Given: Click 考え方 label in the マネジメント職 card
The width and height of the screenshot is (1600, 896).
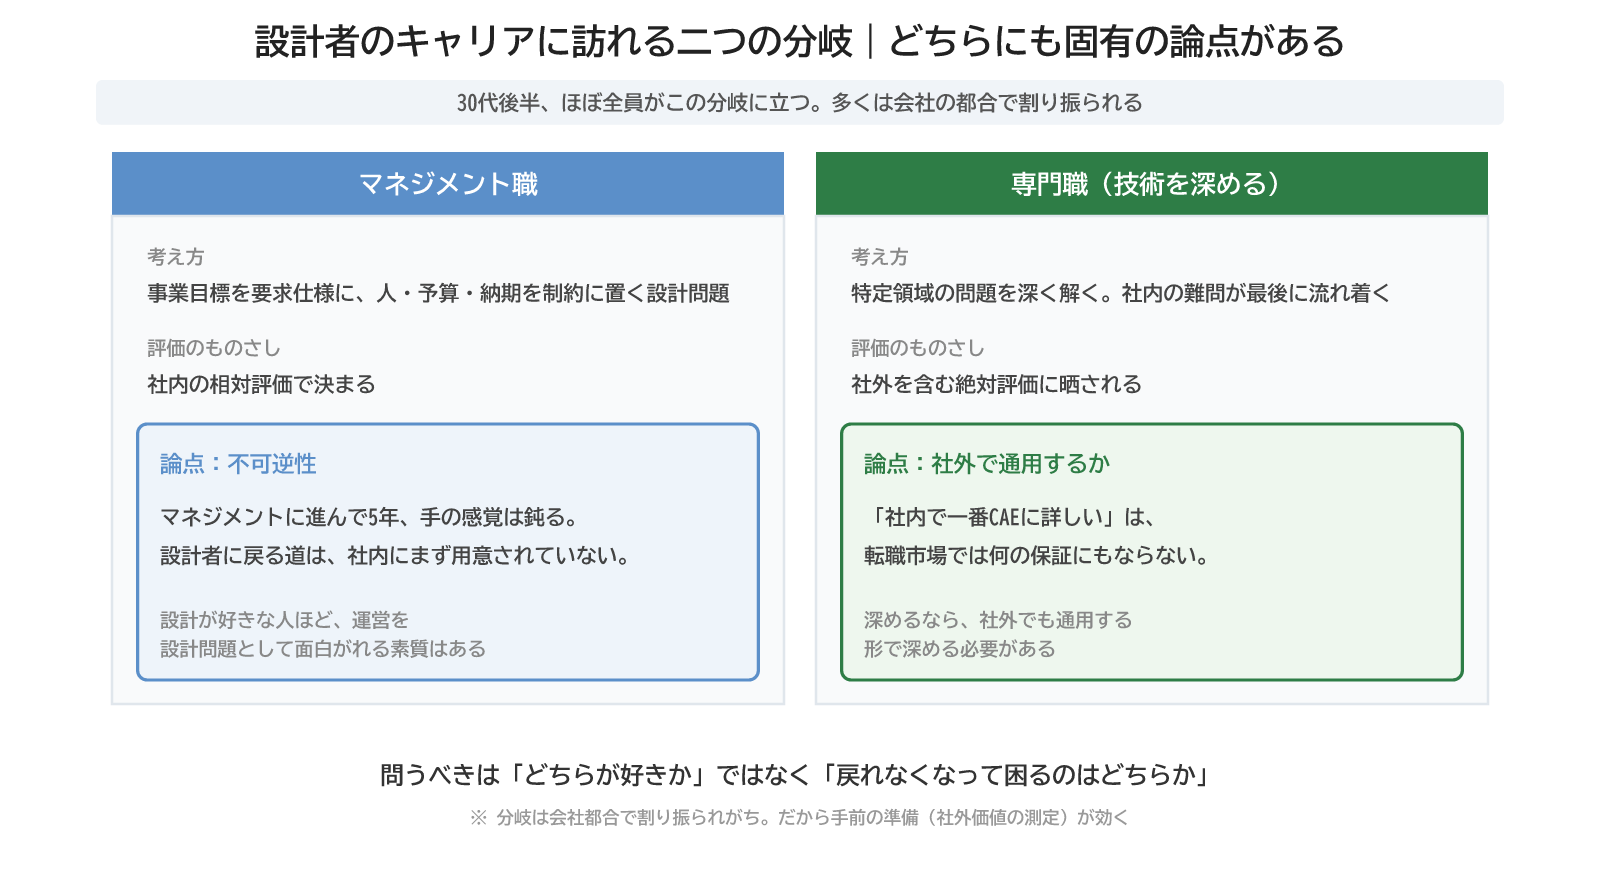Looking at the screenshot, I should (x=176, y=257).
